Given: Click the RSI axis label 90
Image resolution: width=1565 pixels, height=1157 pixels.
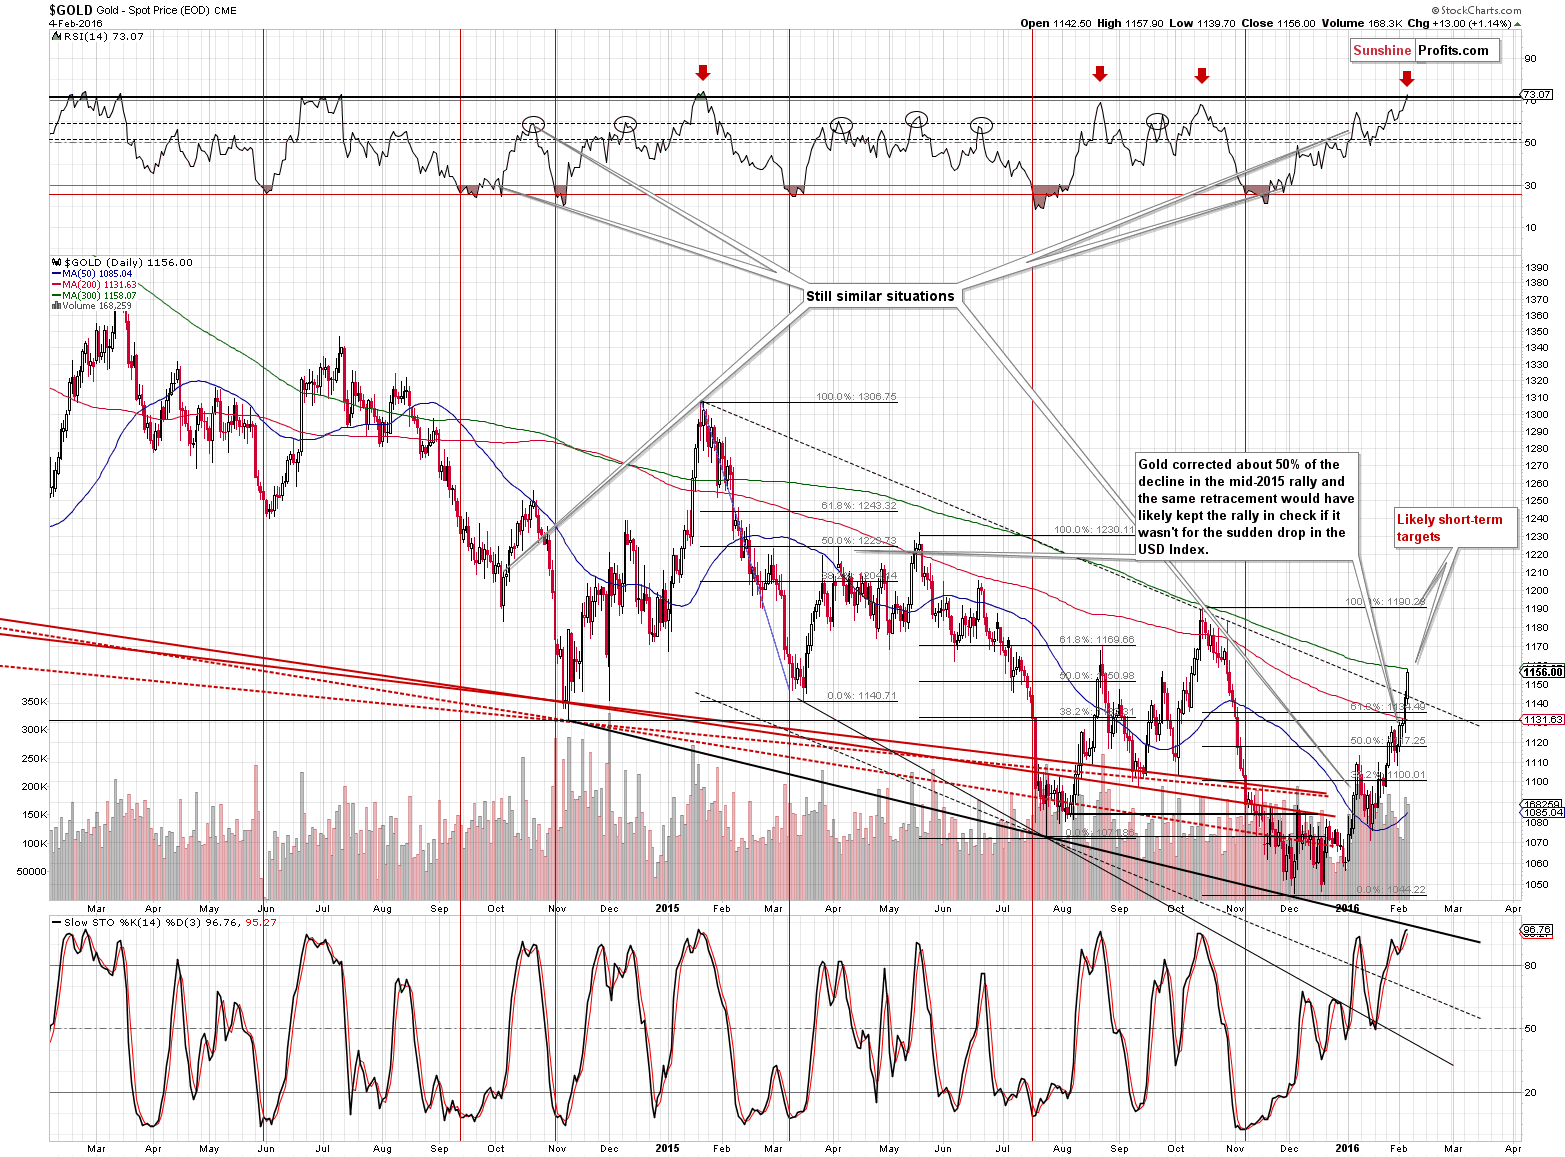Looking at the screenshot, I should 1530,59.
